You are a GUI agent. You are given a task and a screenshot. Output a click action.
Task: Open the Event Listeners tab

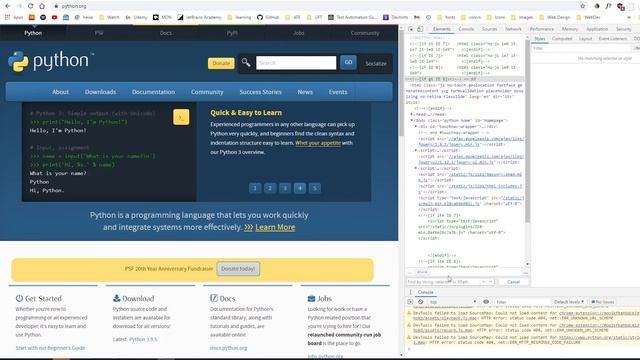(613, 38)
